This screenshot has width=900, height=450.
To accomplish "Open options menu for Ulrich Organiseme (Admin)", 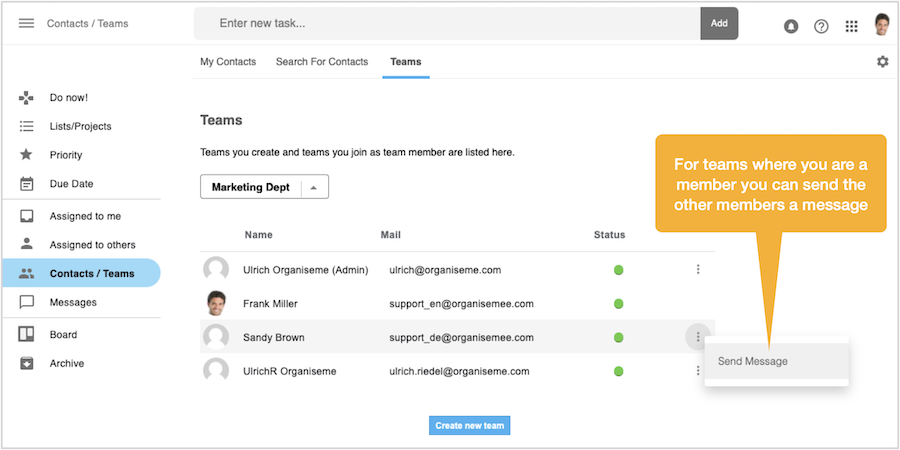I will (698, 269).
